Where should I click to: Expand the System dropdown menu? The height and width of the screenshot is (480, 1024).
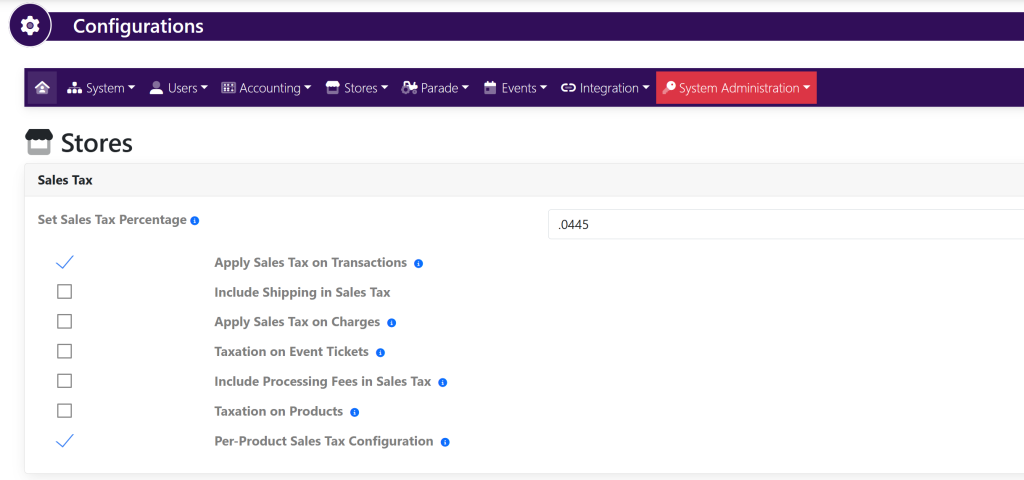click(101, 88)
